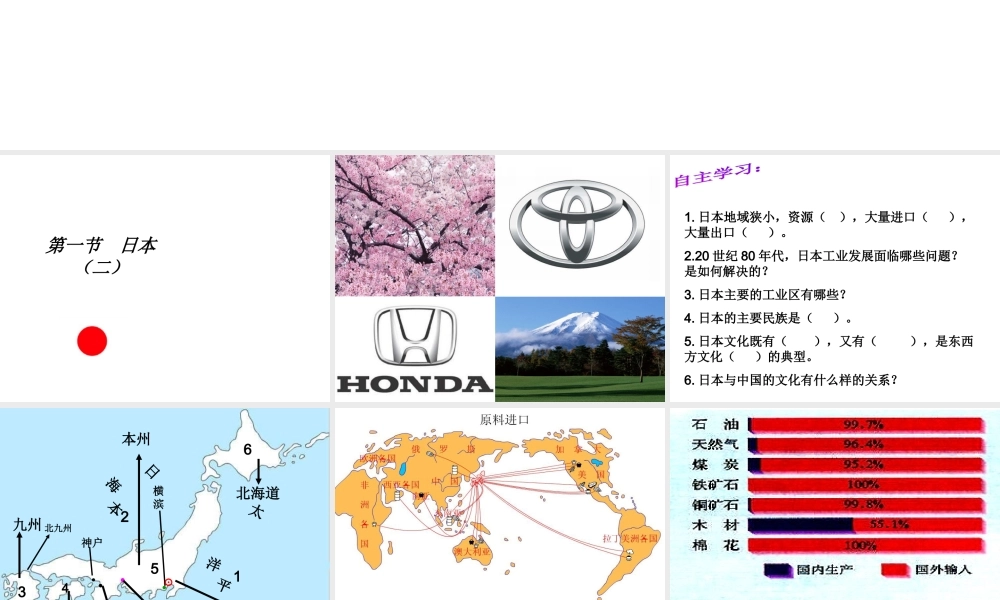Image resolution: width=1000 pixels, height=600 pixels.
Task: Click the 铜矿石 row label
Action: [x=715, y=505]
